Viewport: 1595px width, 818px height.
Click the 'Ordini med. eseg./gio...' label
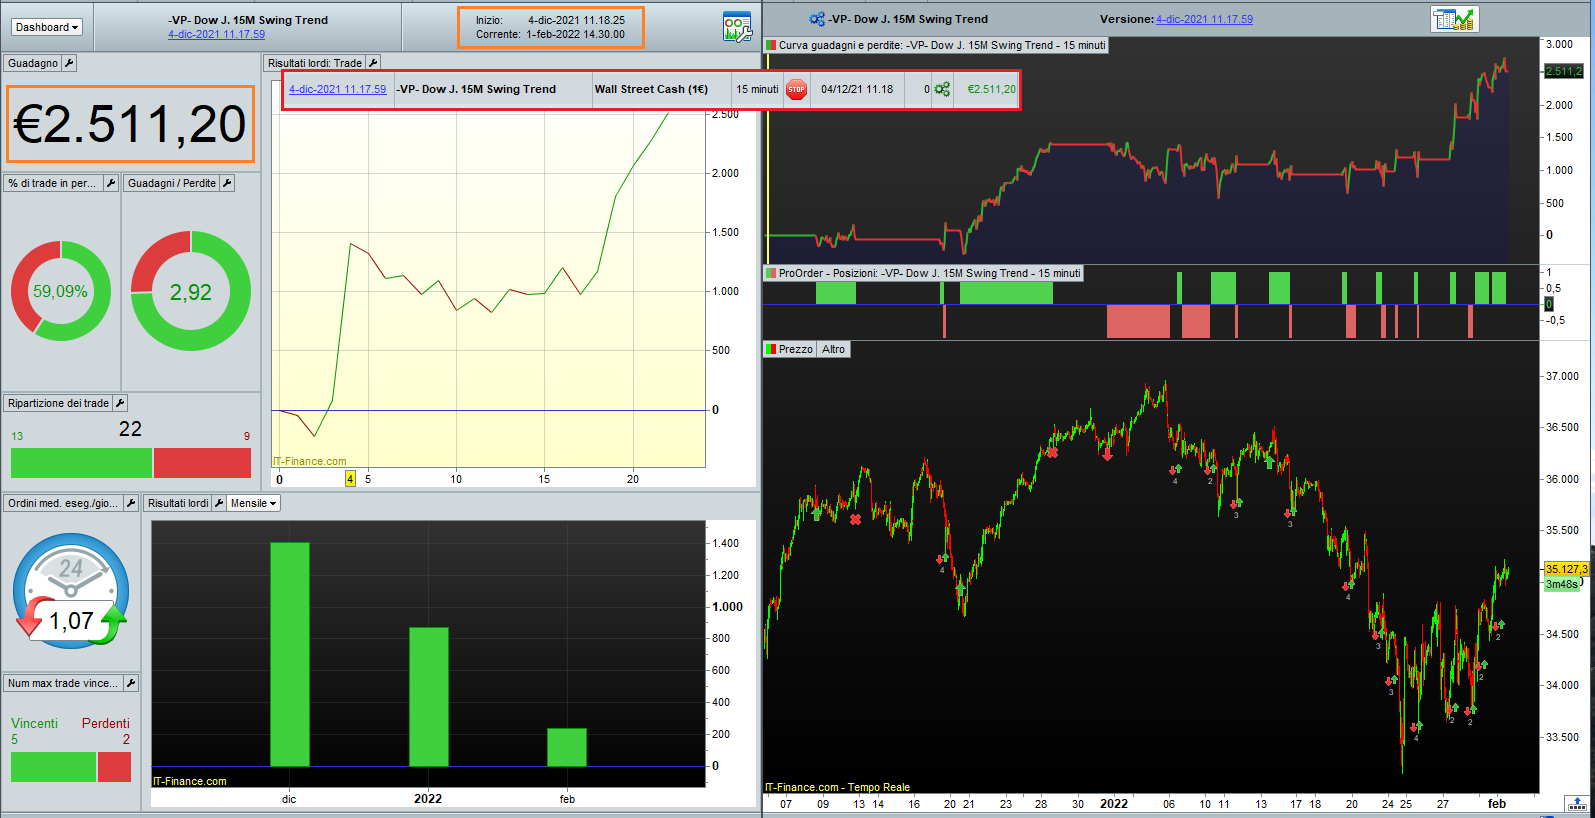(63, 503)
